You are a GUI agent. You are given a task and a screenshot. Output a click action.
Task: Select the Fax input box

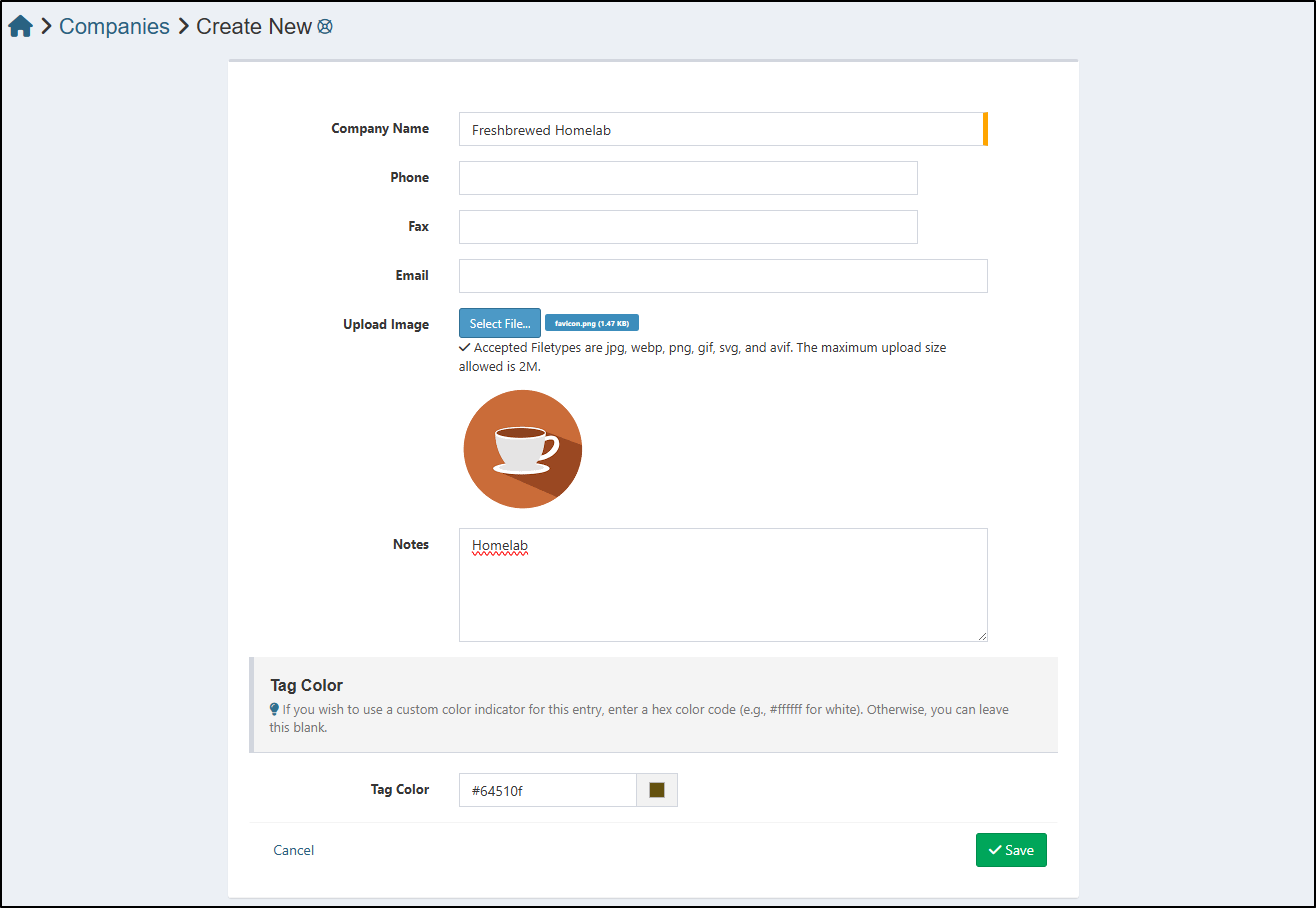[x=687, y=227]
